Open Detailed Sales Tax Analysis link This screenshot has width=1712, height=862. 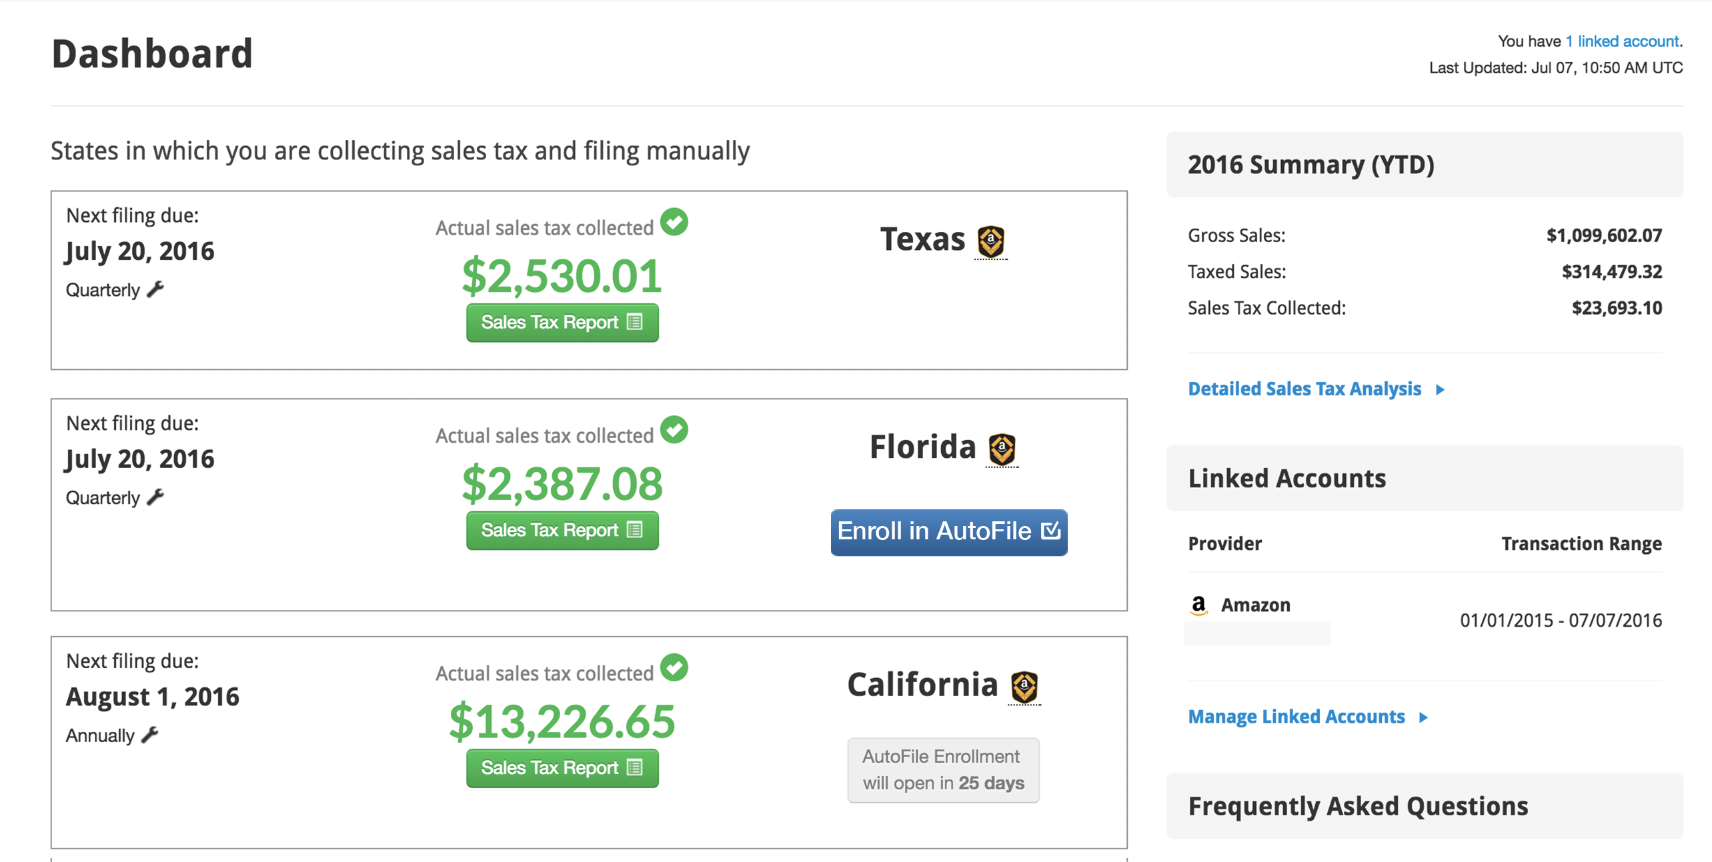1304,389
